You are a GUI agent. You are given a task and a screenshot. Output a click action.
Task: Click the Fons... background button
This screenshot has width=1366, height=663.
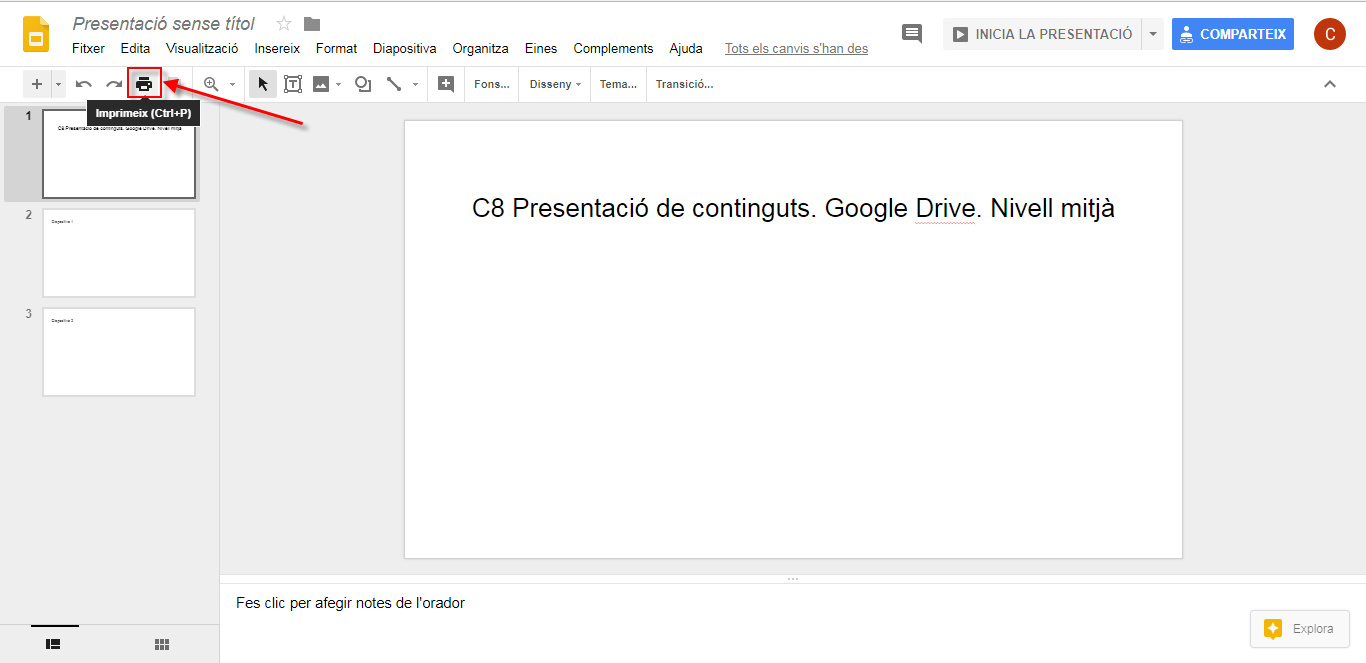pos(492,84)
